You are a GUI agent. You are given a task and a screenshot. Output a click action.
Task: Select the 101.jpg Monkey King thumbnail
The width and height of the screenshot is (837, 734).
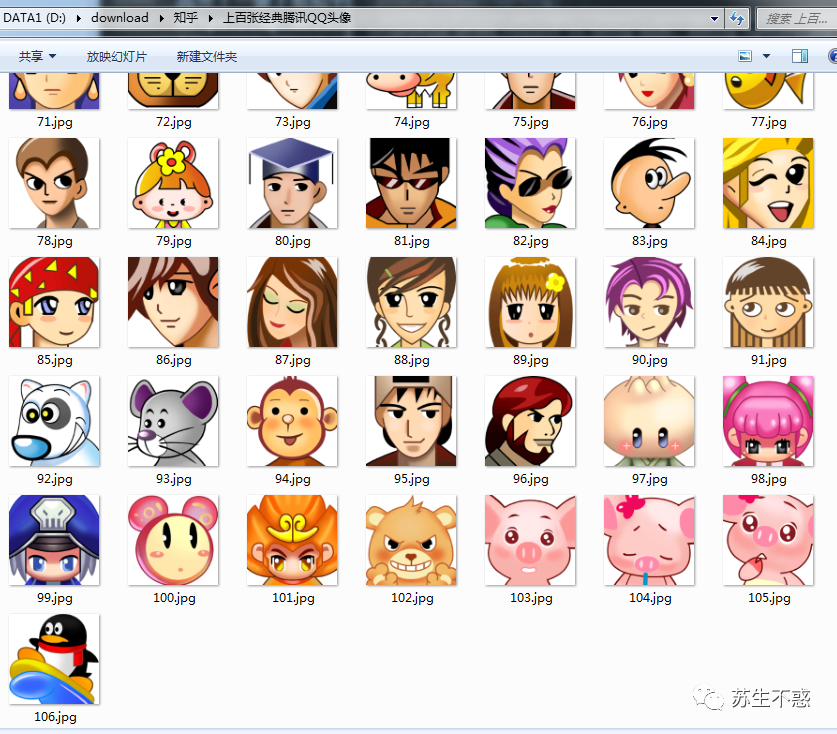(x=293, y=540)
